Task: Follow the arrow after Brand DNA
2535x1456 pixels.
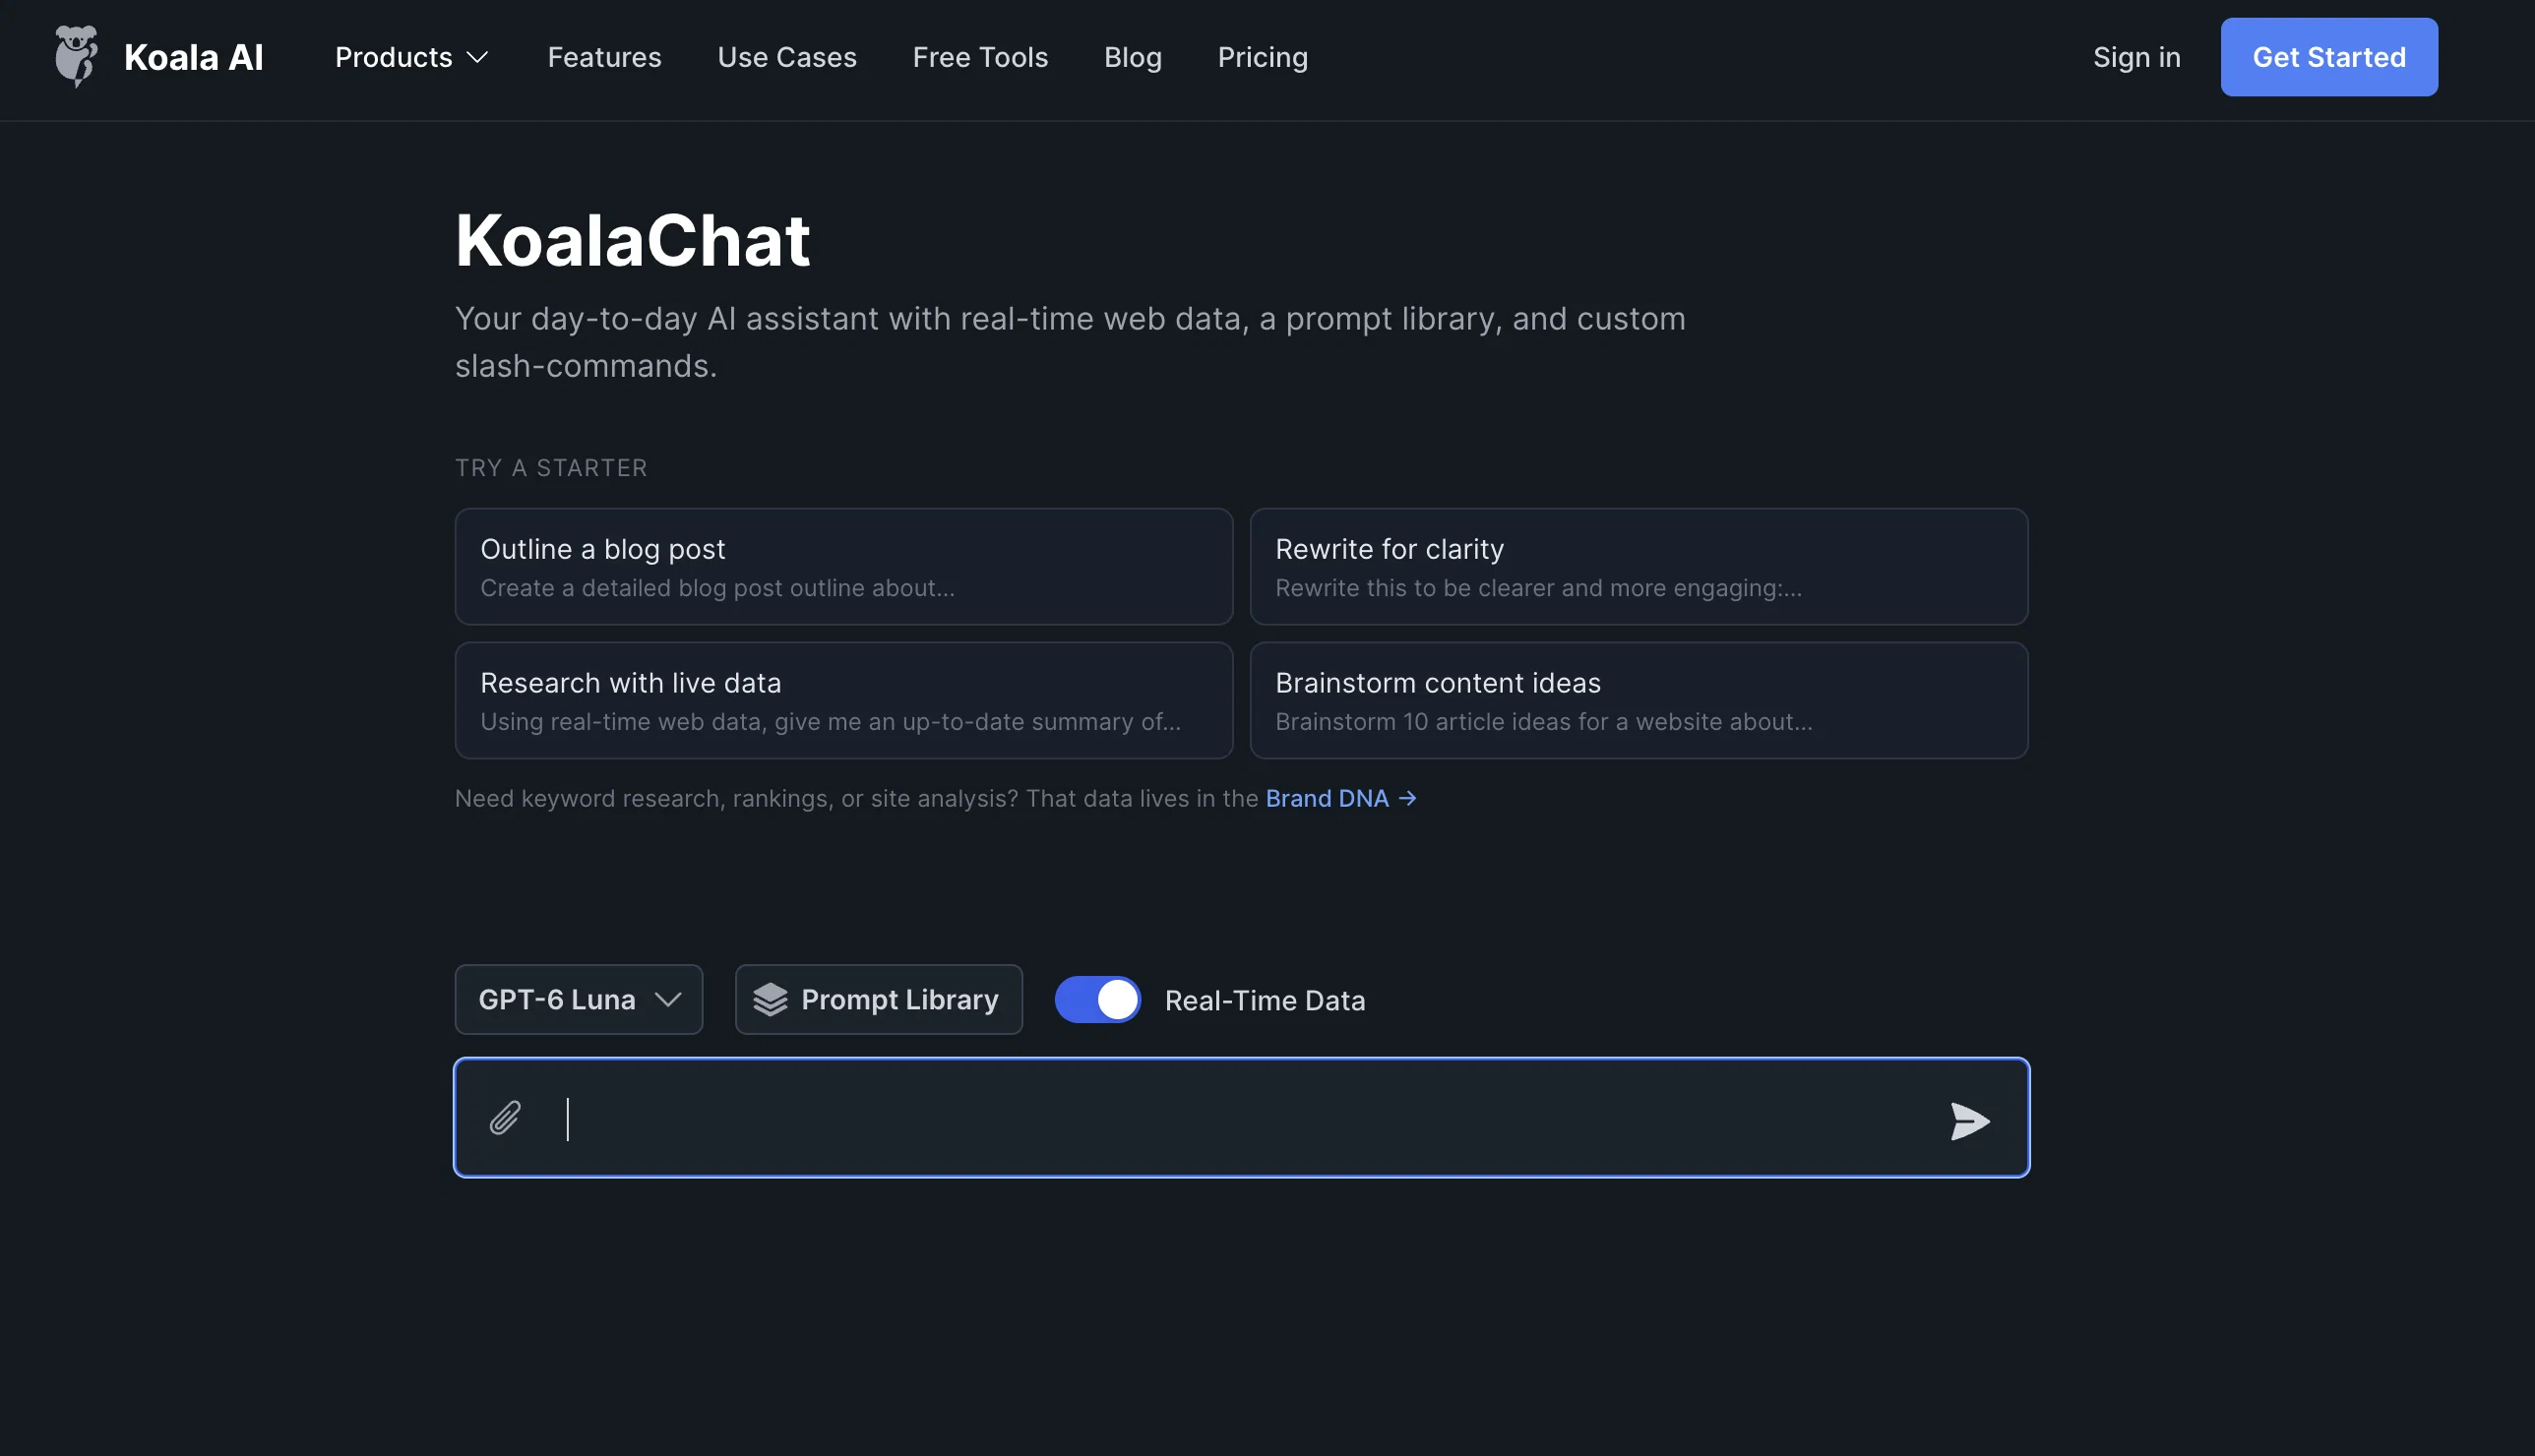Action: click(x=1407, y=798)
